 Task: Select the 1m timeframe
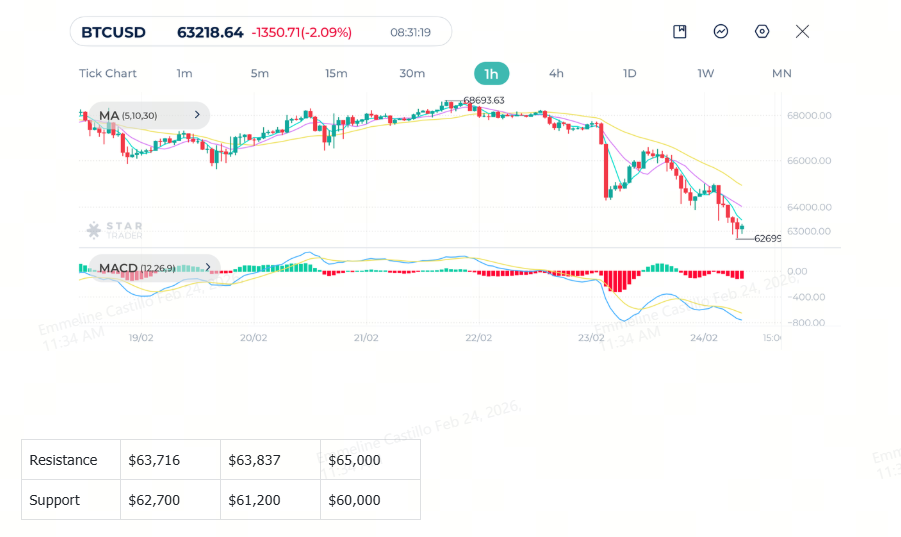coord(184,74)
